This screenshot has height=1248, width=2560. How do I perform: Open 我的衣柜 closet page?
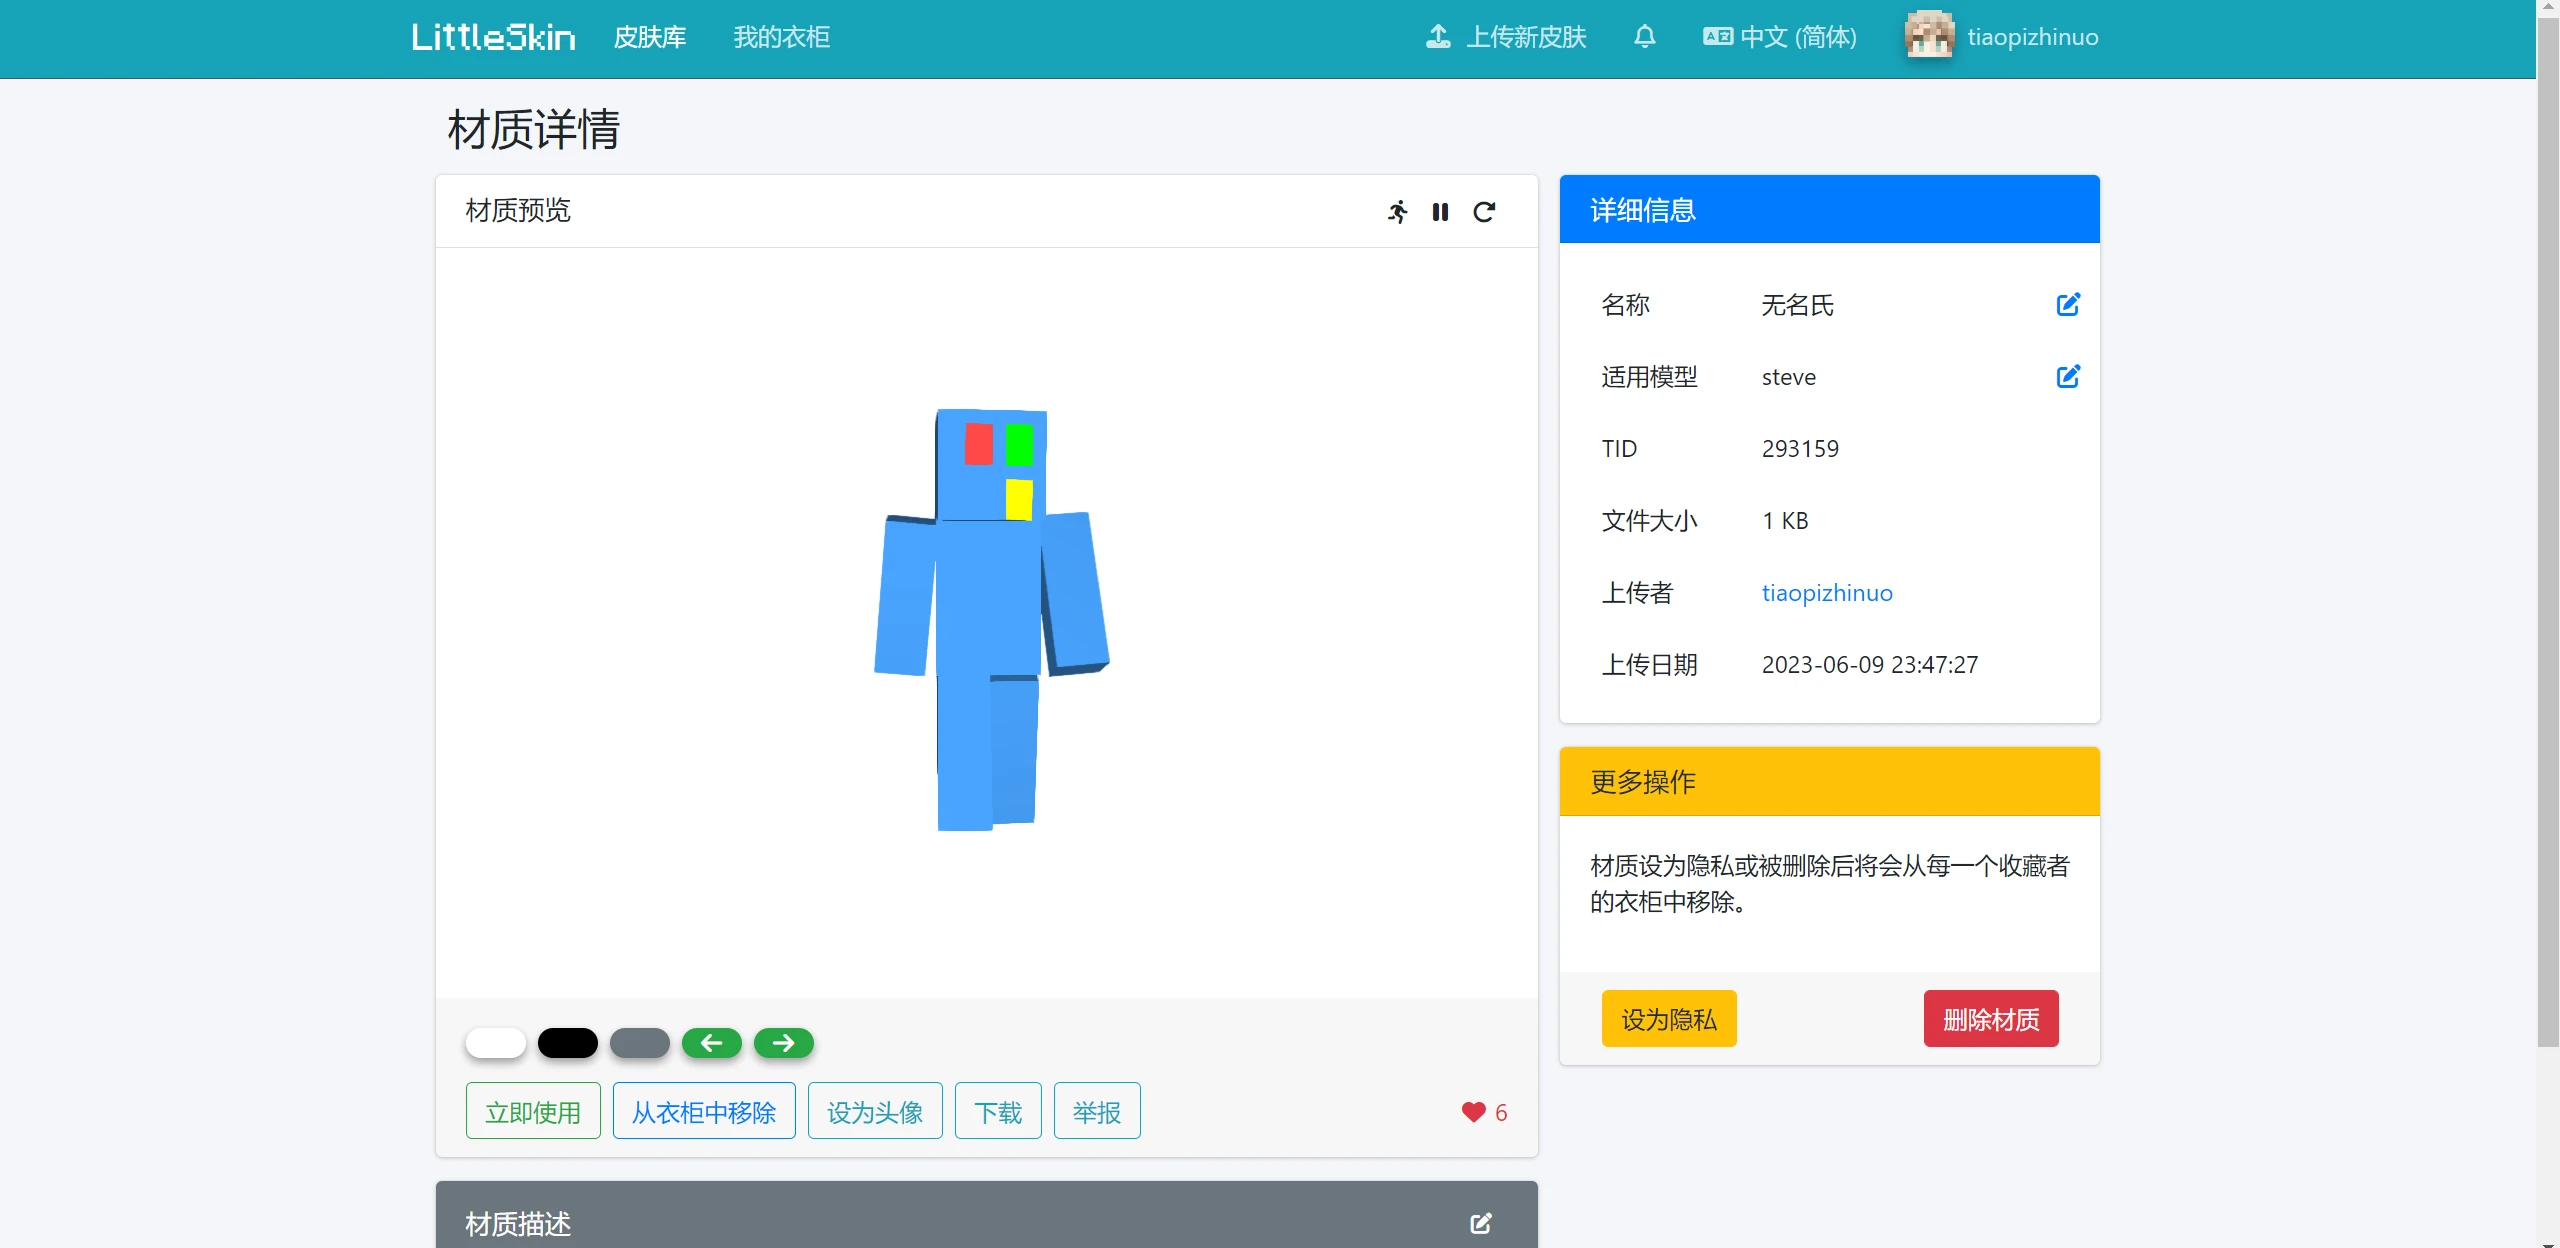click(781, 38)
